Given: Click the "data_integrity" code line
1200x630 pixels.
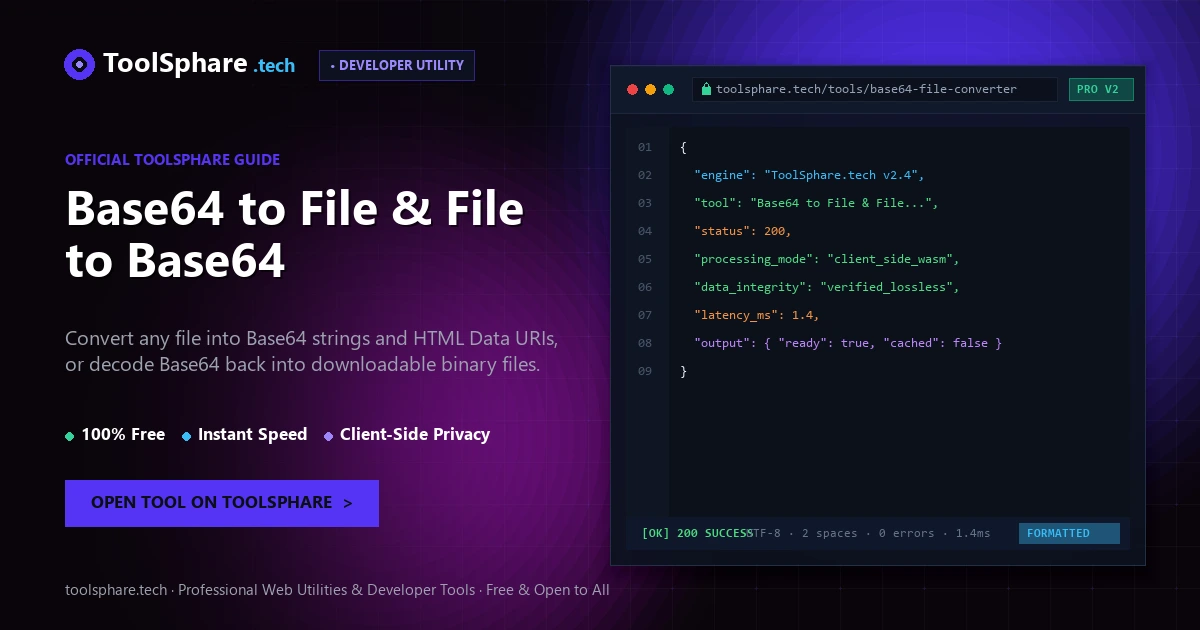Looking at the screenshot, I should coord(827,287).
